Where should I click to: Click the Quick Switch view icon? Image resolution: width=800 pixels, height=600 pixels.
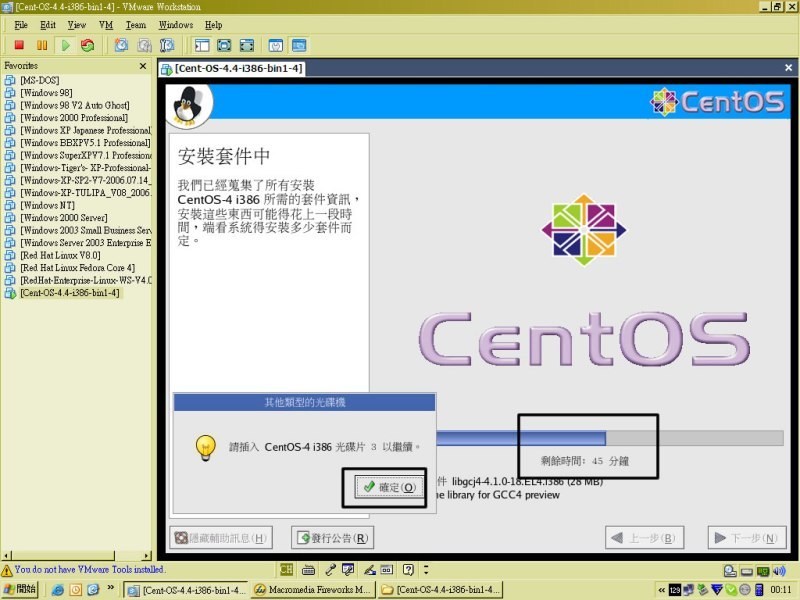click(224, 45)
